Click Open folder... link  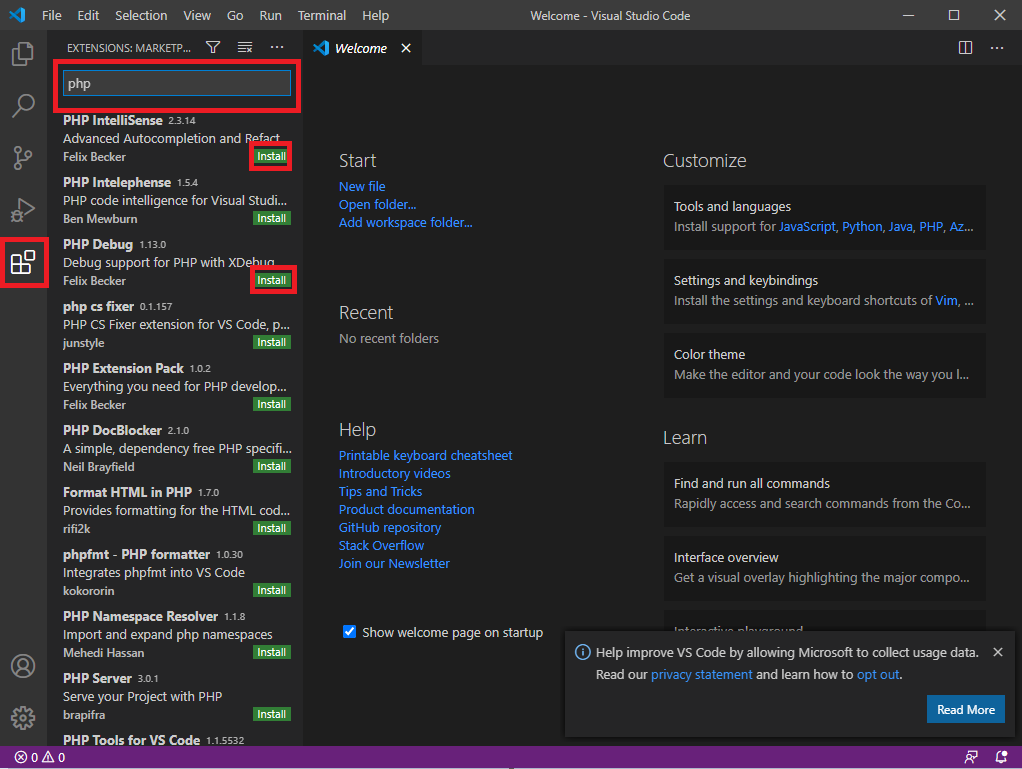click(x=377, y=205)
